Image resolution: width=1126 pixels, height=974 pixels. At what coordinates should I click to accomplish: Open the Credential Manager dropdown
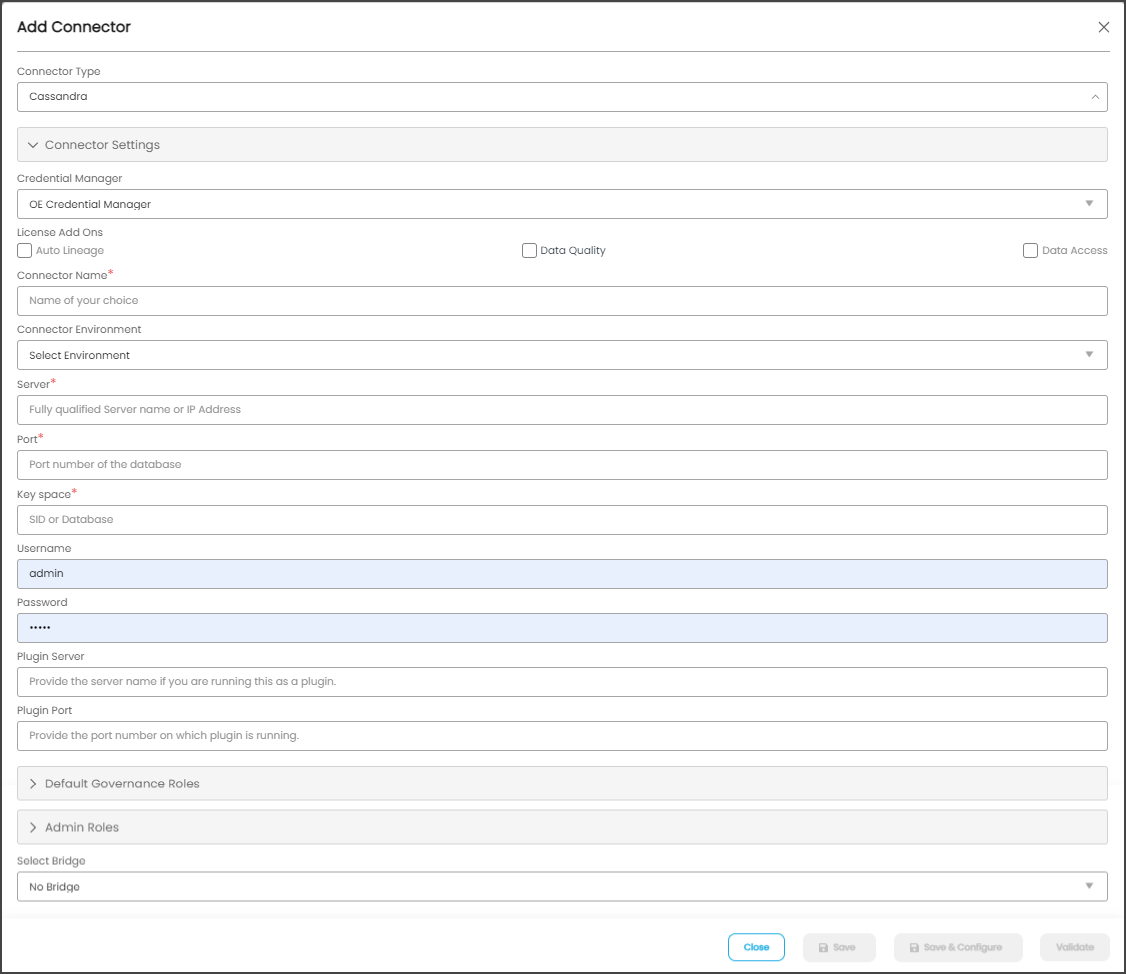(562, 204)
